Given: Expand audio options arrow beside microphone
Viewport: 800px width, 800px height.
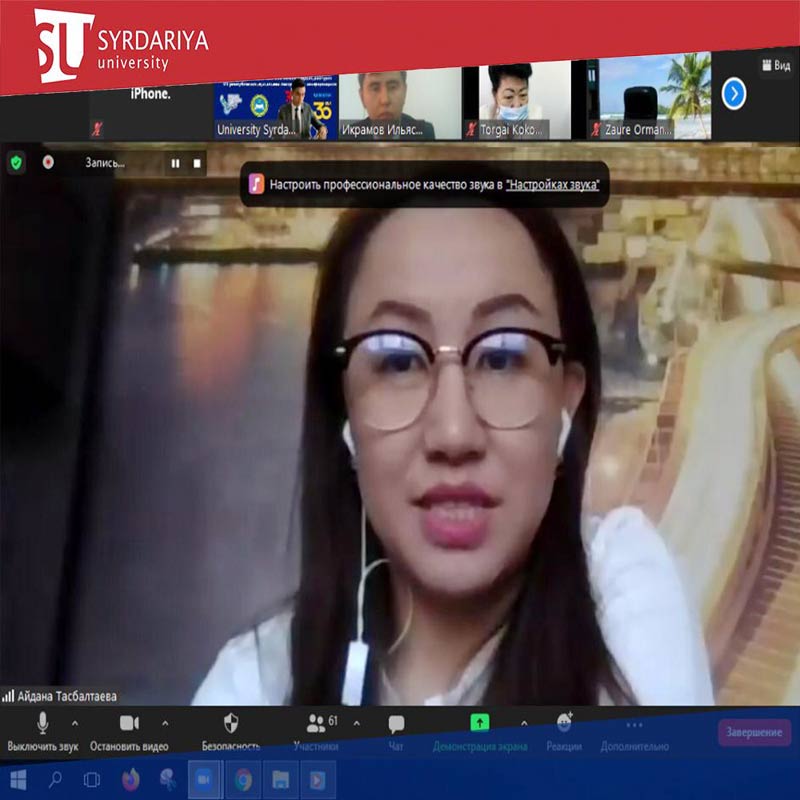Looking at the screenshot, I should (x=74, y=722).
